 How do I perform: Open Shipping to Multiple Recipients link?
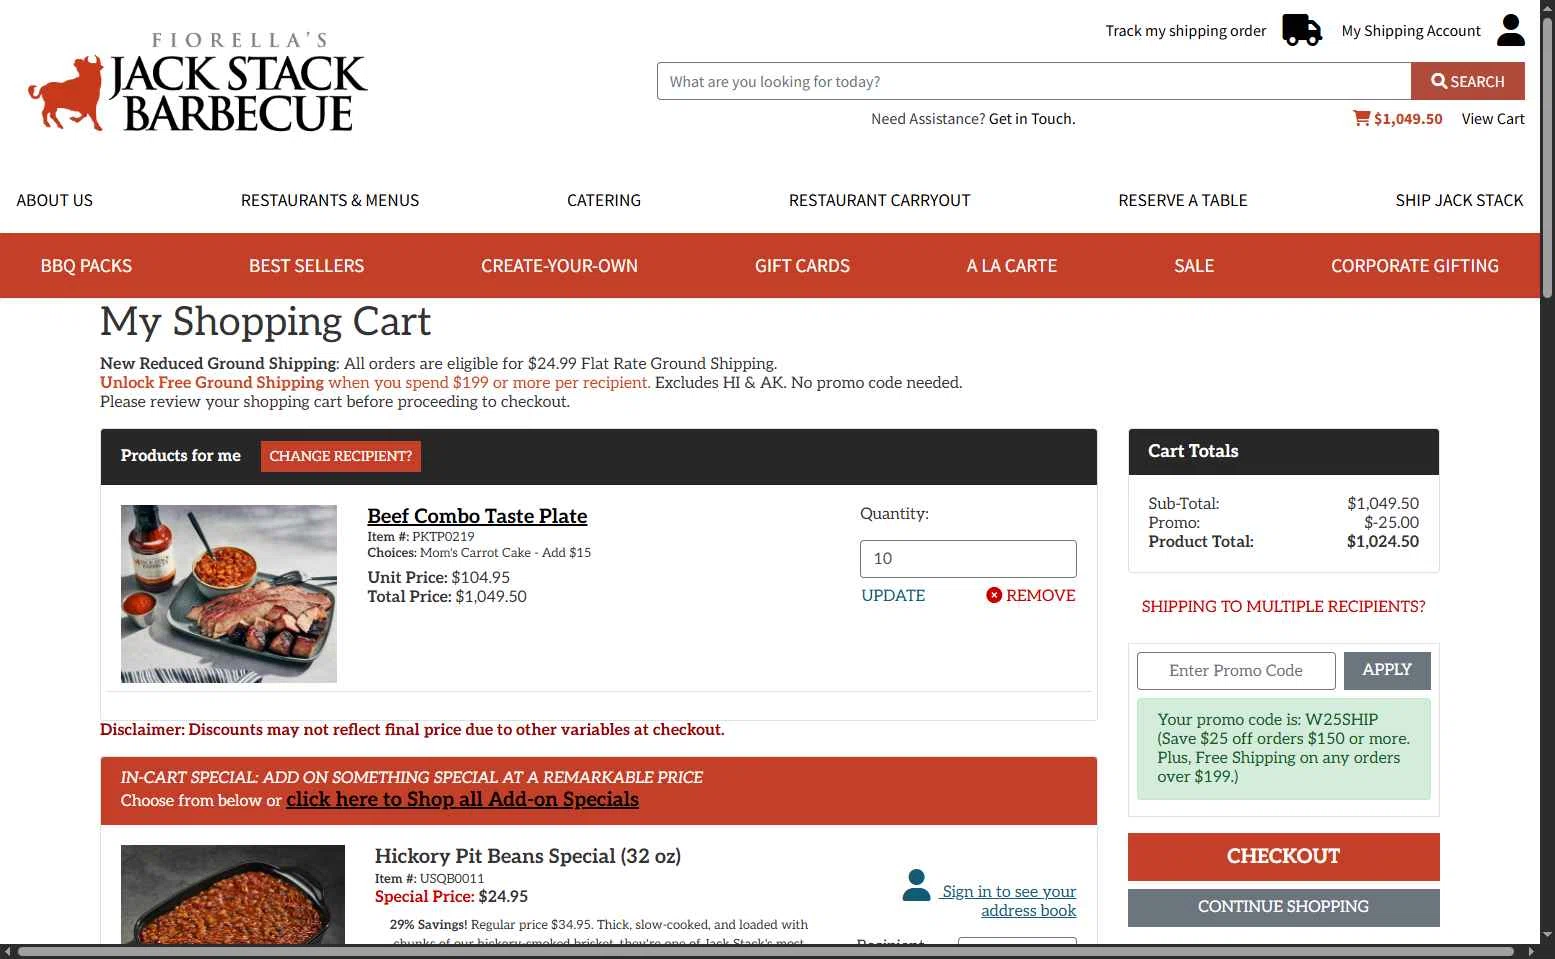pyautogui.click(x=1283, y=607)
